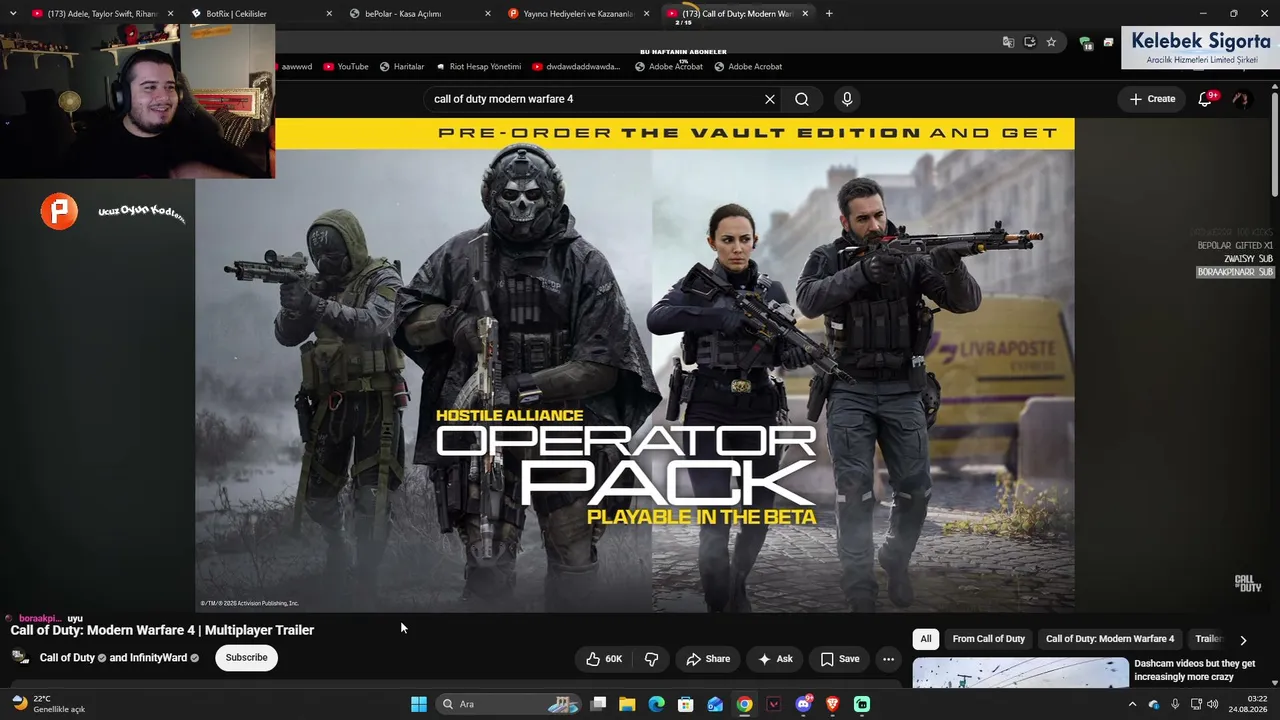Open Microsoft Store from the taskbar
1280x720 pixels.
pyautogui.click(x=686, y=704)
